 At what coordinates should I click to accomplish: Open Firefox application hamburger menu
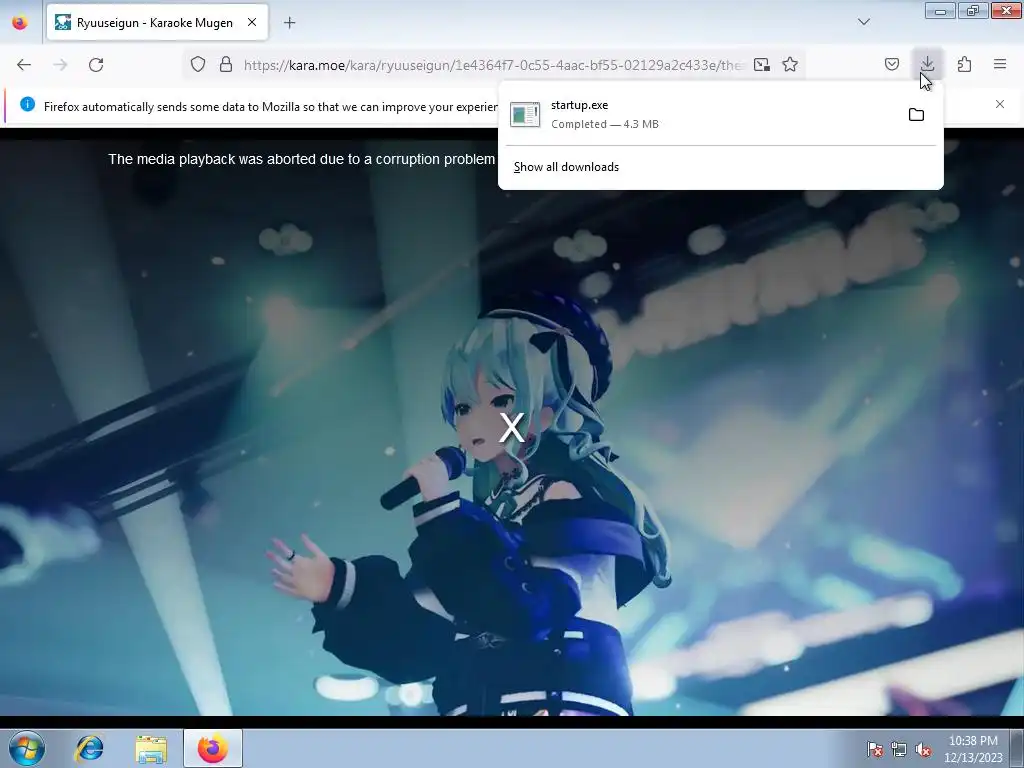1000,64
